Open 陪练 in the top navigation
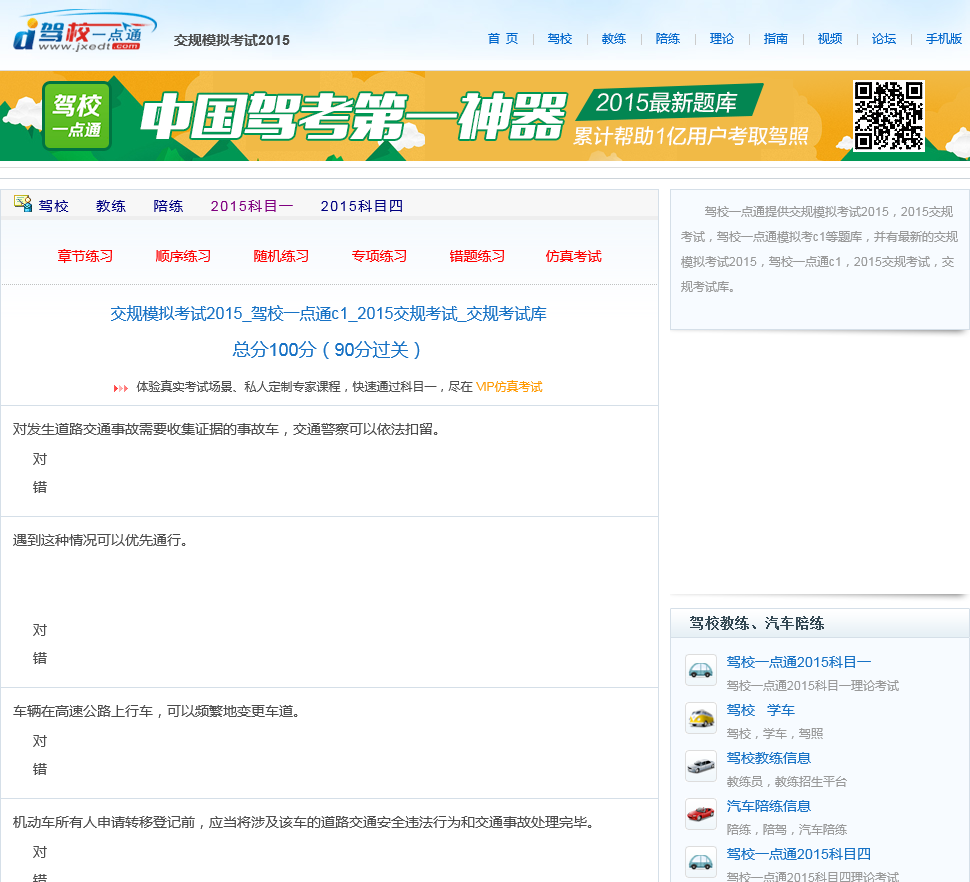Screen dimensions: 970x882 [667, 39]
